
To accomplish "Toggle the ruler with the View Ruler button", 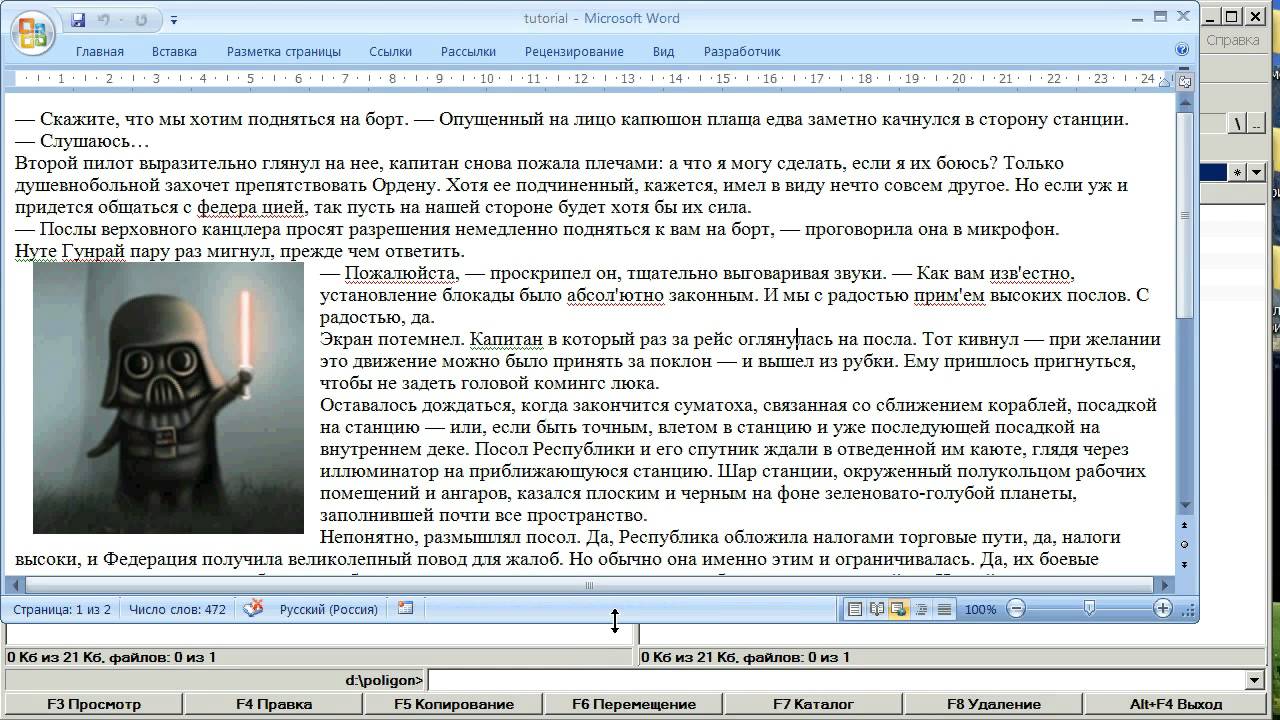I will pyautogui.click(x=1186, y=81).
